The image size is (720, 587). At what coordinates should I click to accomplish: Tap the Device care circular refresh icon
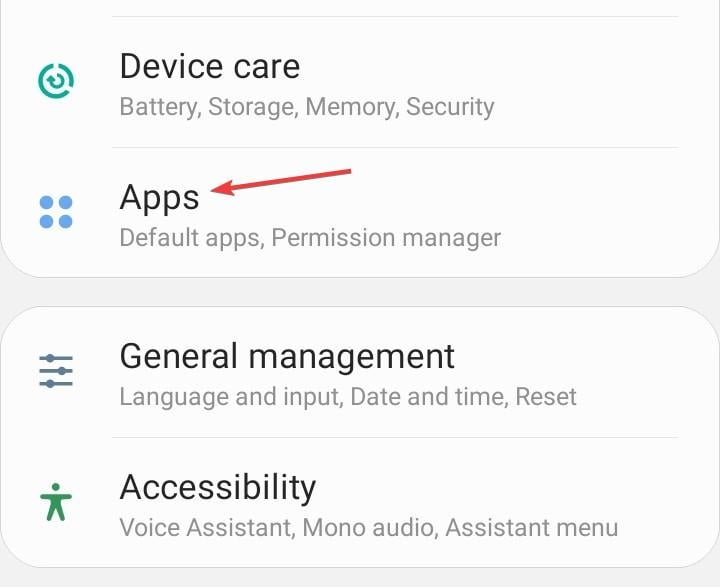[56, 83]
